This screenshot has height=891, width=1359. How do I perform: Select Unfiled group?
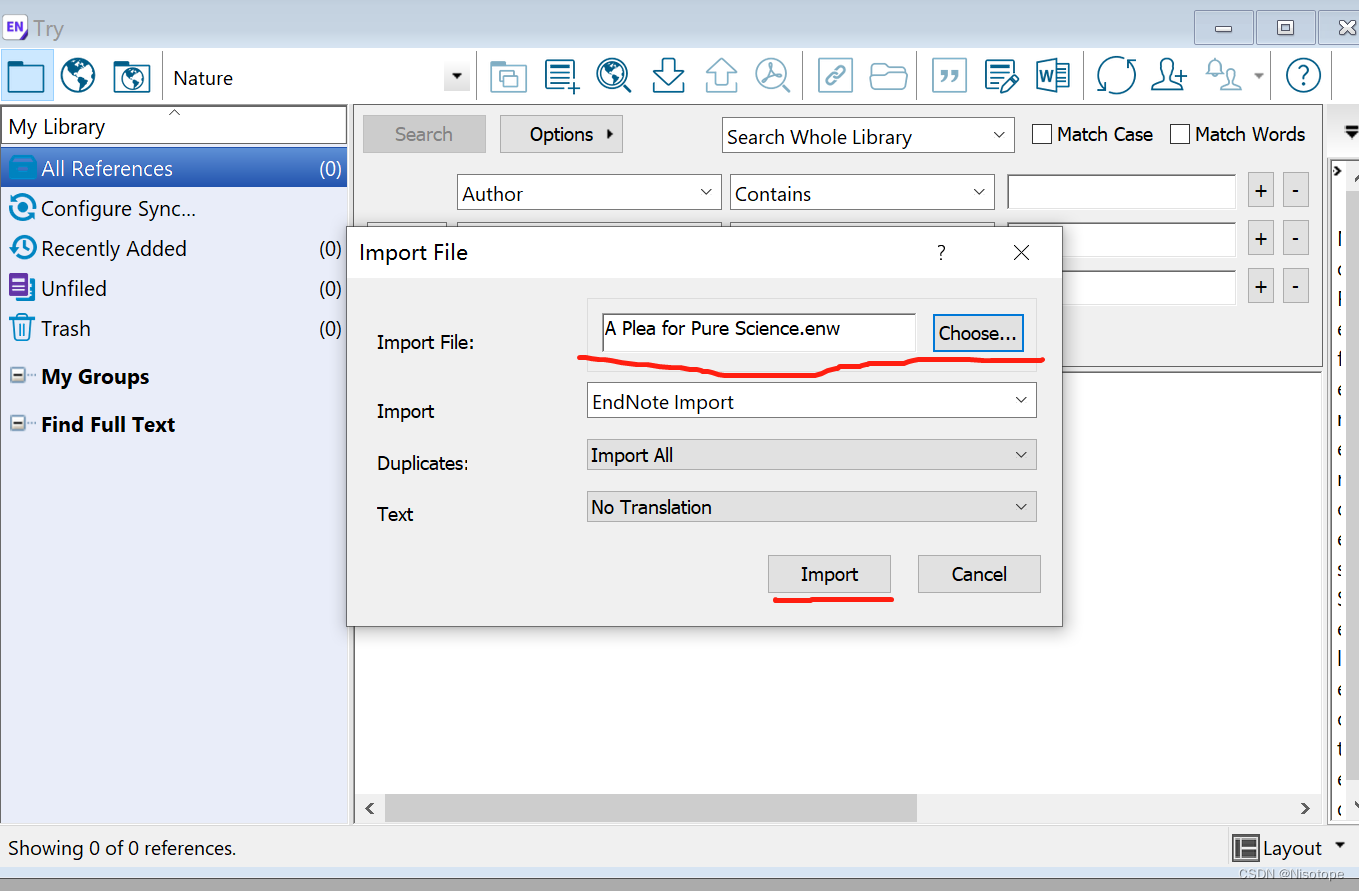(x=174, y=288)
